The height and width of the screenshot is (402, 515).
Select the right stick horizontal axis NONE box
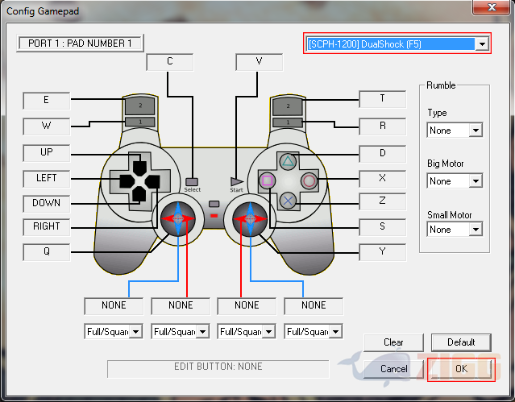pyautogui.click(x=246, y=306)
